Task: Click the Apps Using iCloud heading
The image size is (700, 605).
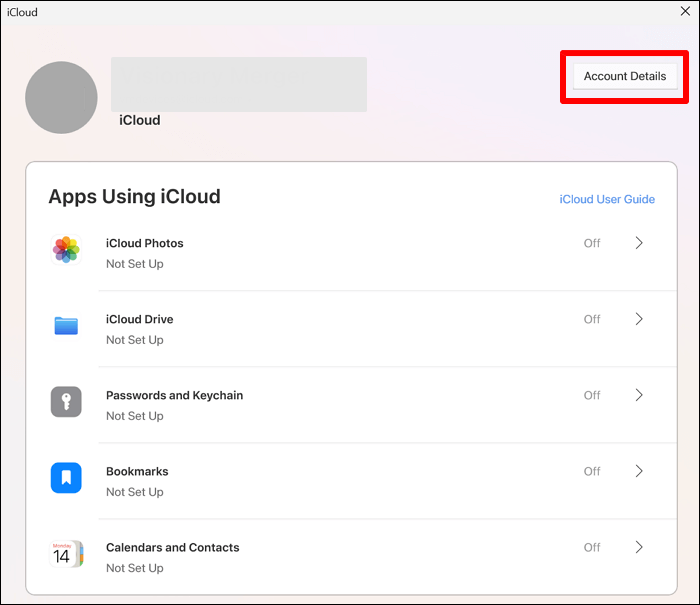Action: click(x=134, y=196)
